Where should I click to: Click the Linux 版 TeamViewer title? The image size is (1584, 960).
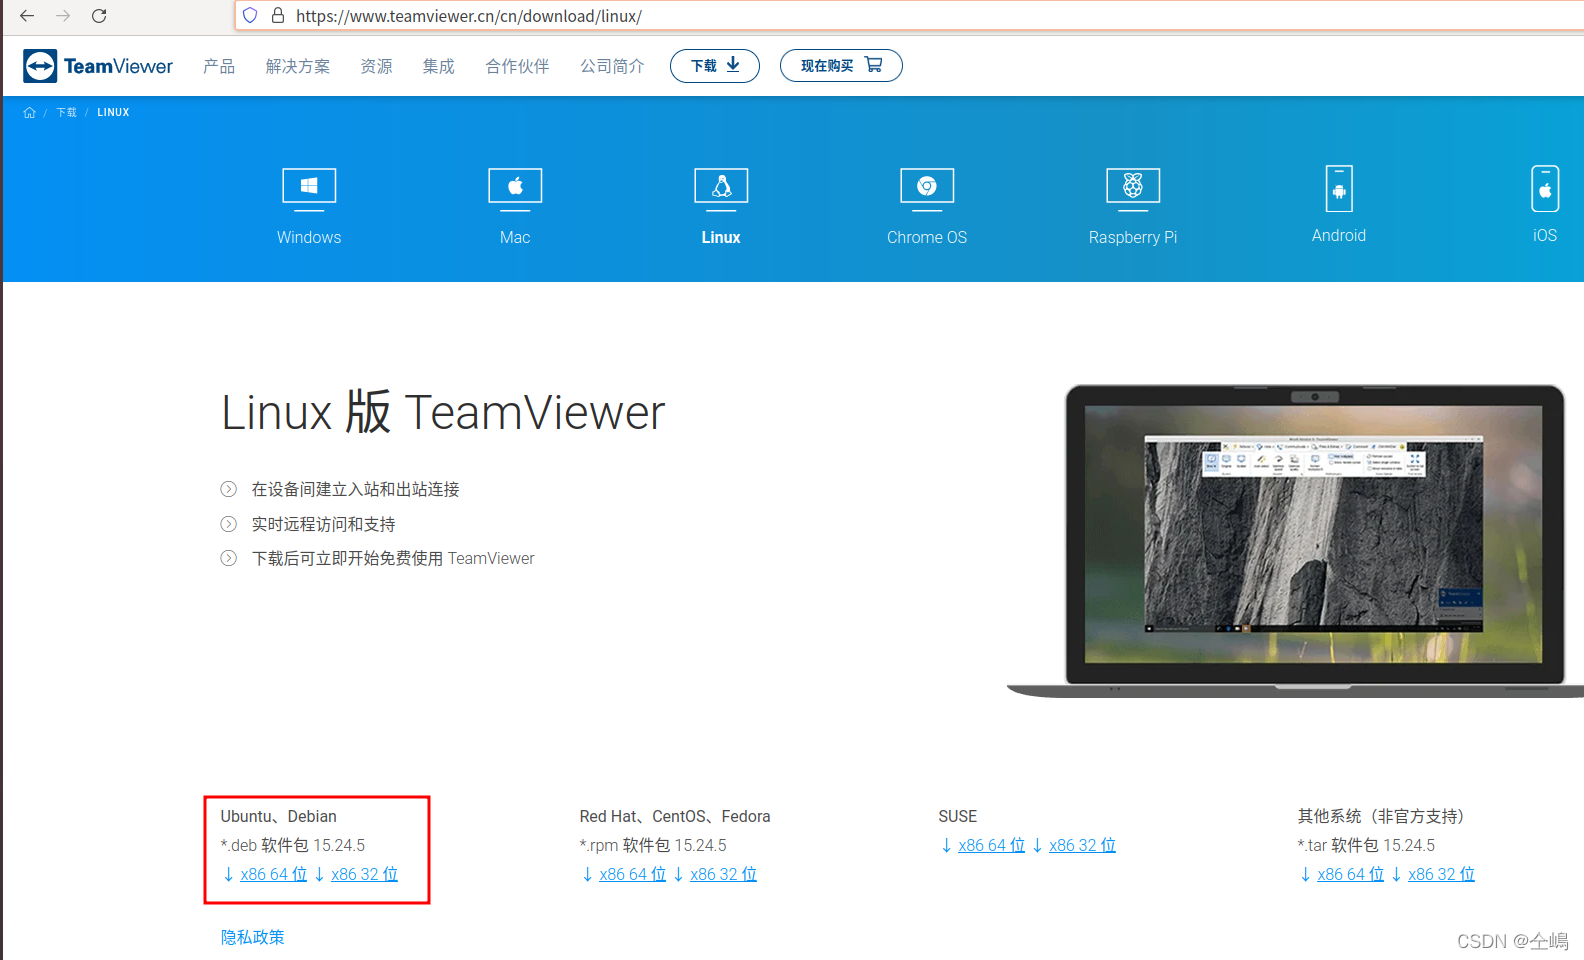pyautogui.click(x=443, y=412)
